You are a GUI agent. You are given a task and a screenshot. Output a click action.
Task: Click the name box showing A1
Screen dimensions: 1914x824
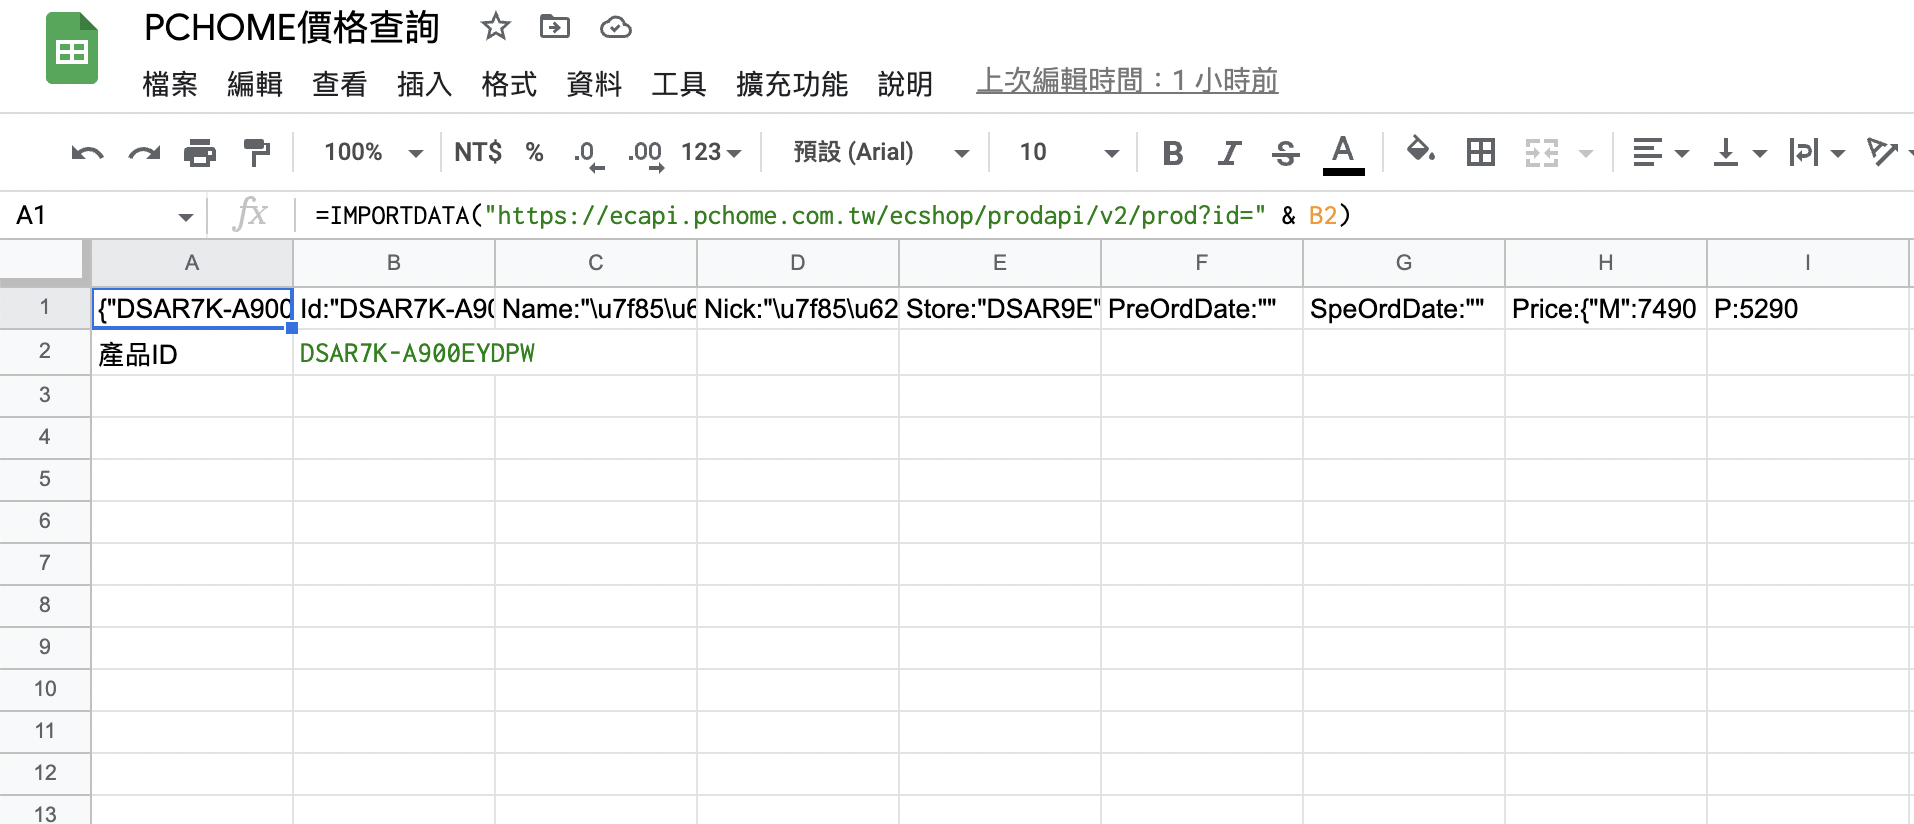[90, 215]
